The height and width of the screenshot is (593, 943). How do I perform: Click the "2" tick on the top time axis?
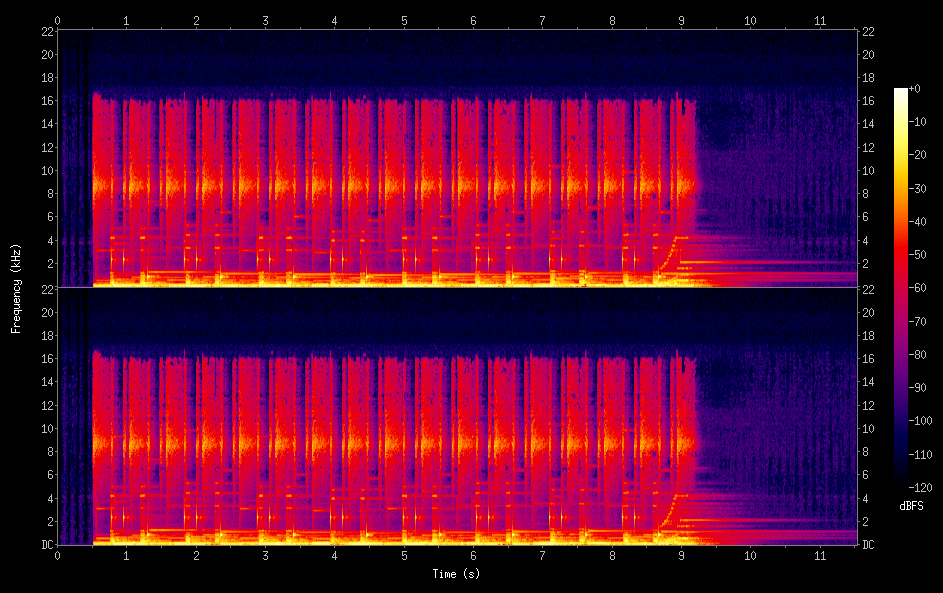196,20
